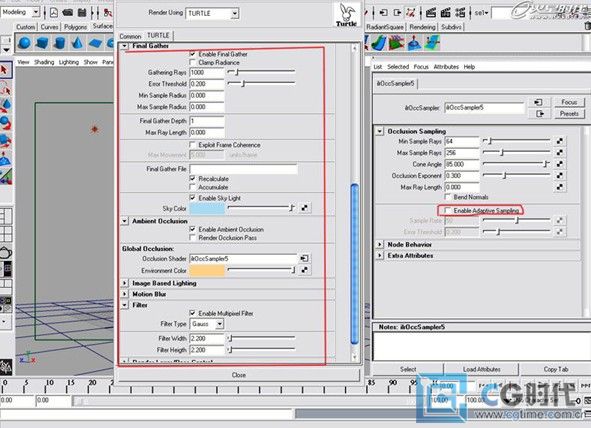Close the Render Settings window
The width and height of the screenshot is (591, 428).
click(x=239, y=374)
